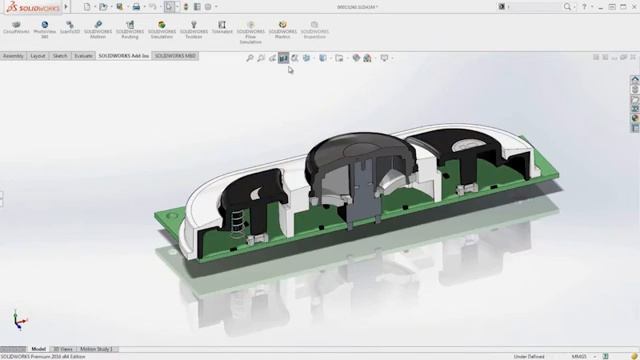Open the Help dropdown arrow
640x360 pixels.
[x=592, y=7]
